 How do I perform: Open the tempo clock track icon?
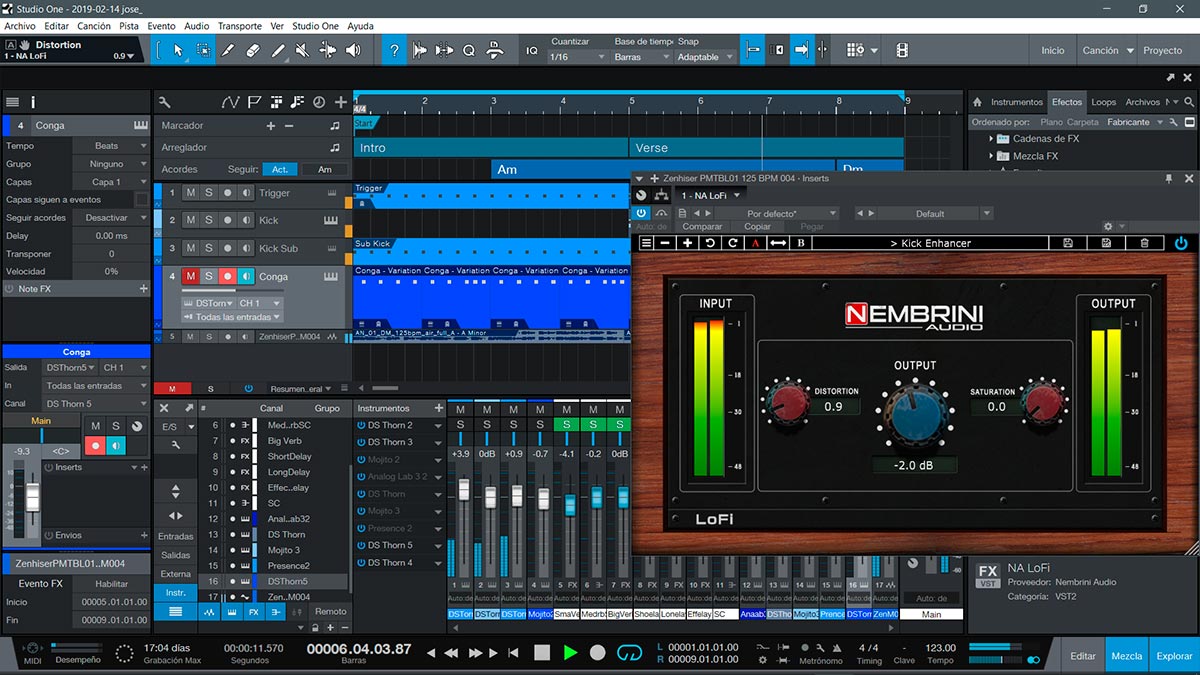point(319,102)
